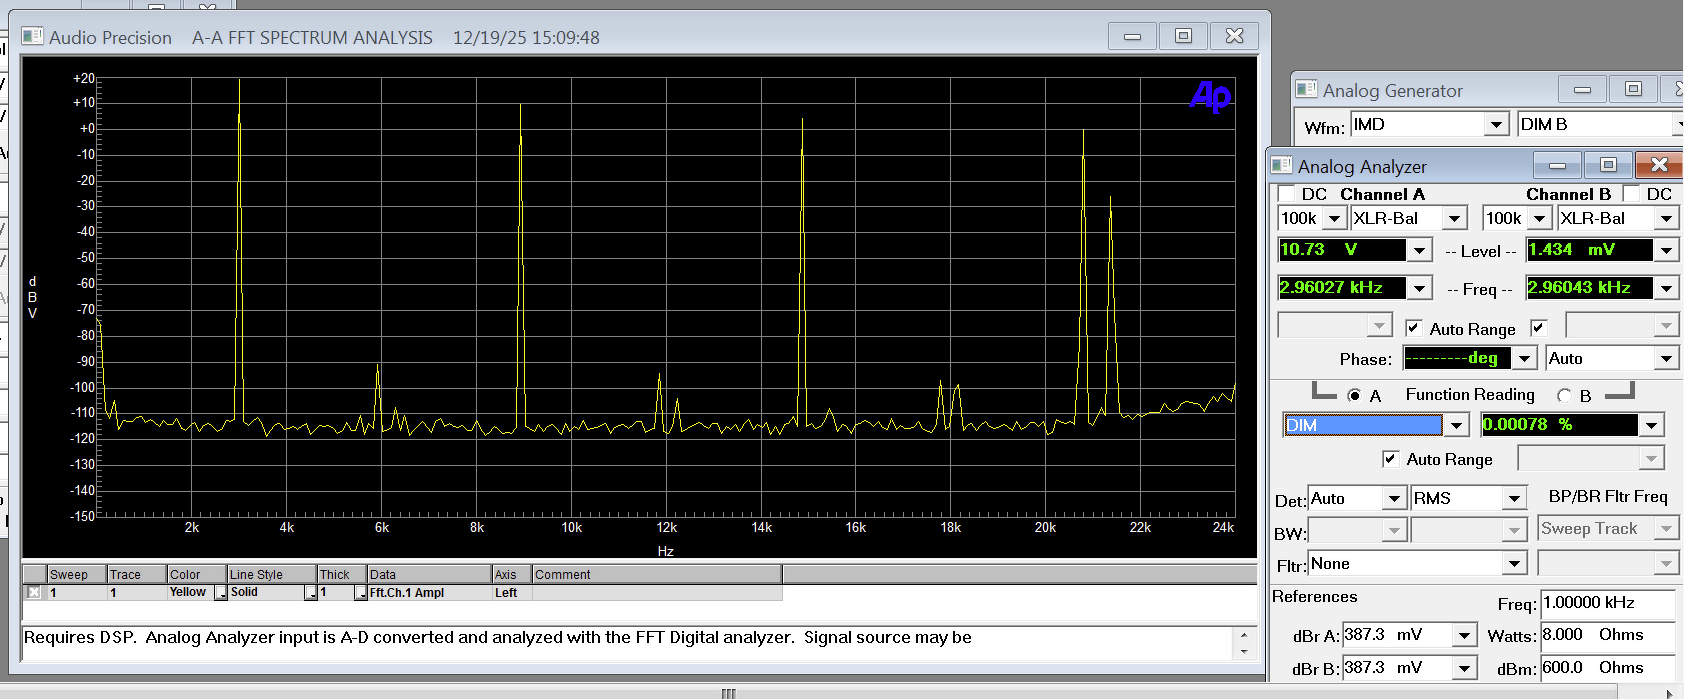
Task: Click the Left axis cell in legend
Action: click(x=512, y=592)
